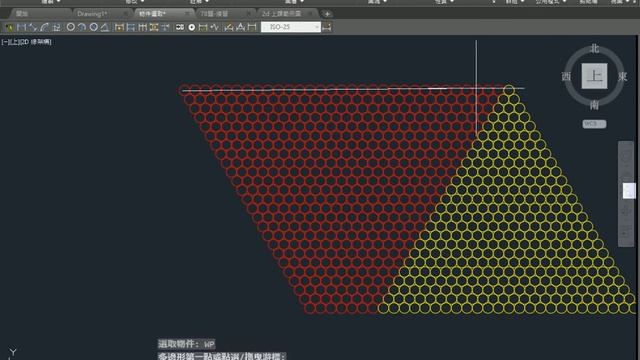This screenshot has width=640, height=360.
Task: Select the Ordinate dimension tool
Action: [x=56, y=27]
